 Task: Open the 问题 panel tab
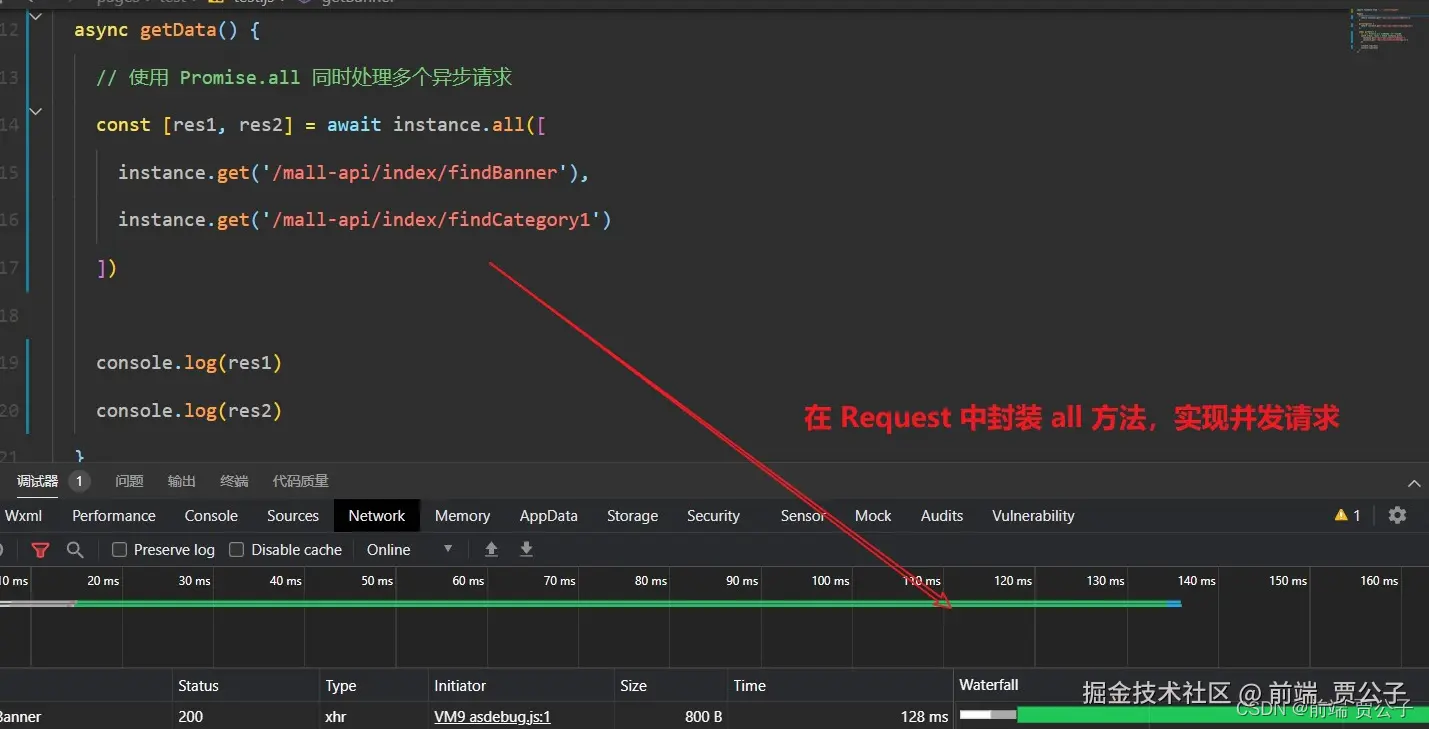pos(129,481)
